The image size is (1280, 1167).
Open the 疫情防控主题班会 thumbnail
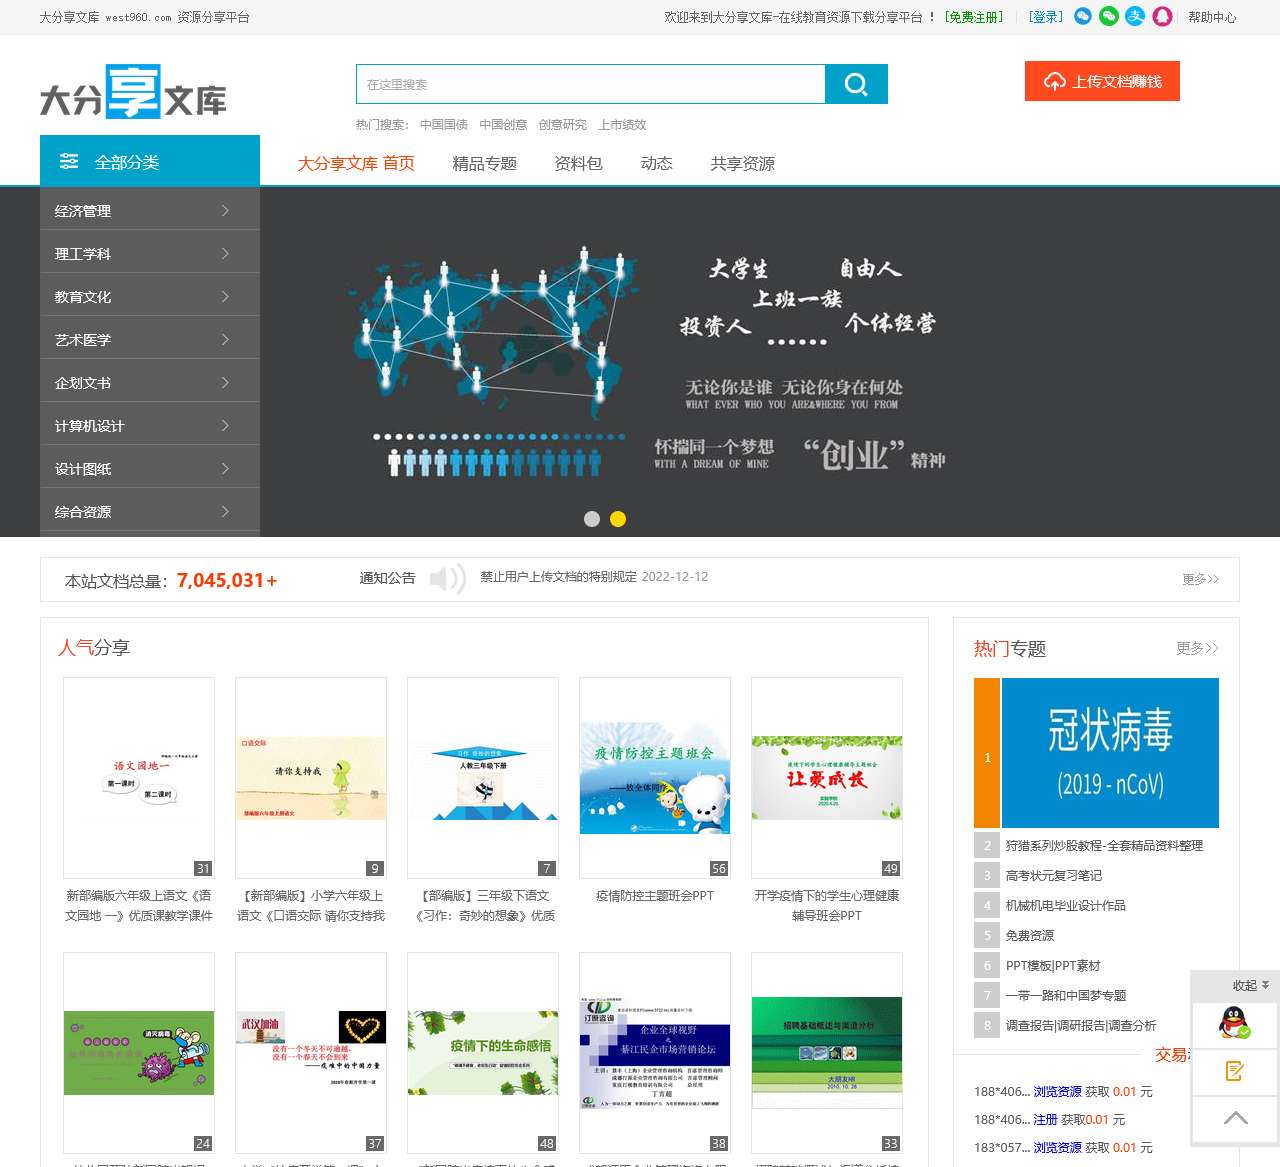[x=655, y=778]
